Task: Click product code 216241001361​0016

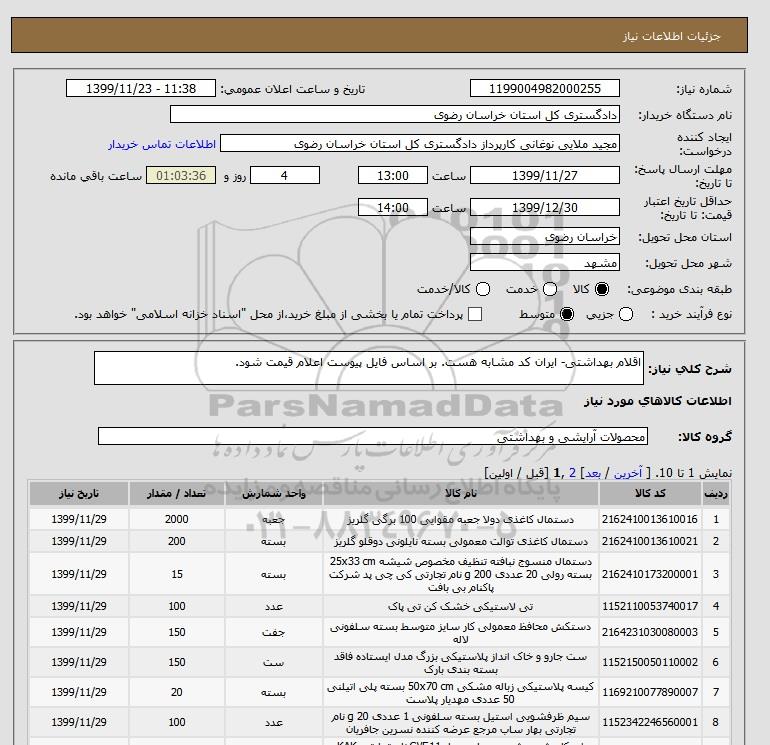Action: (x=650, y=519)
